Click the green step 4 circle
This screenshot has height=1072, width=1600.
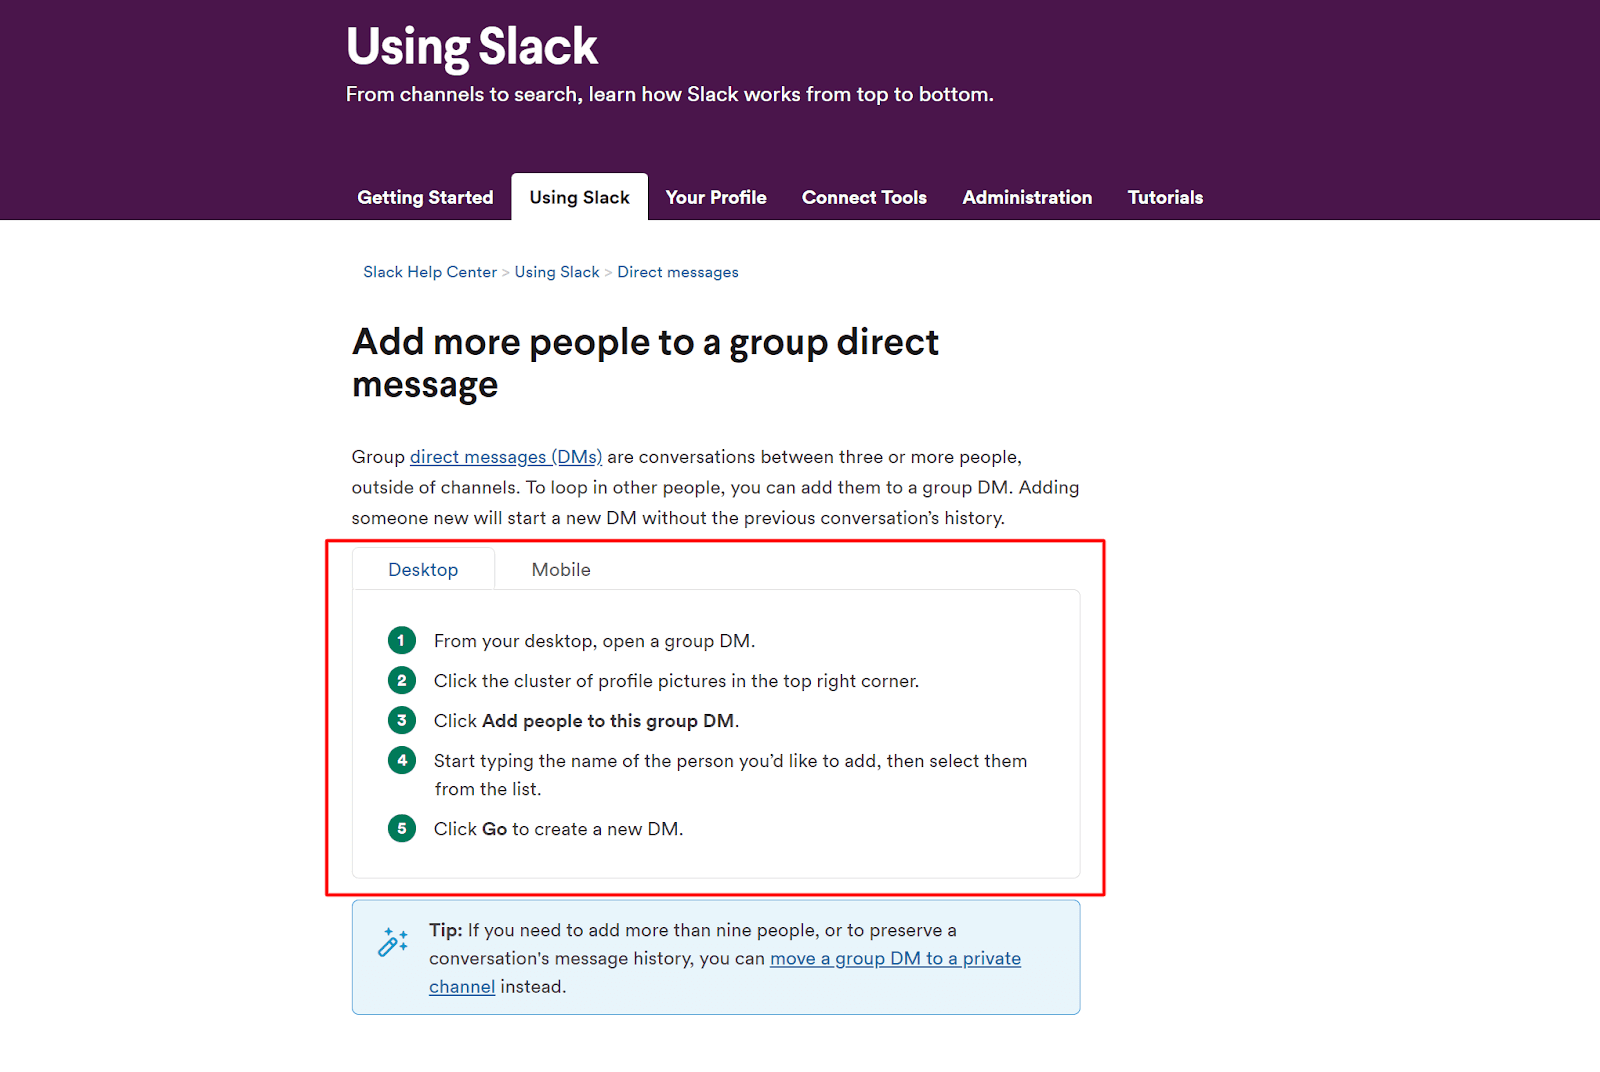(401, 760)
